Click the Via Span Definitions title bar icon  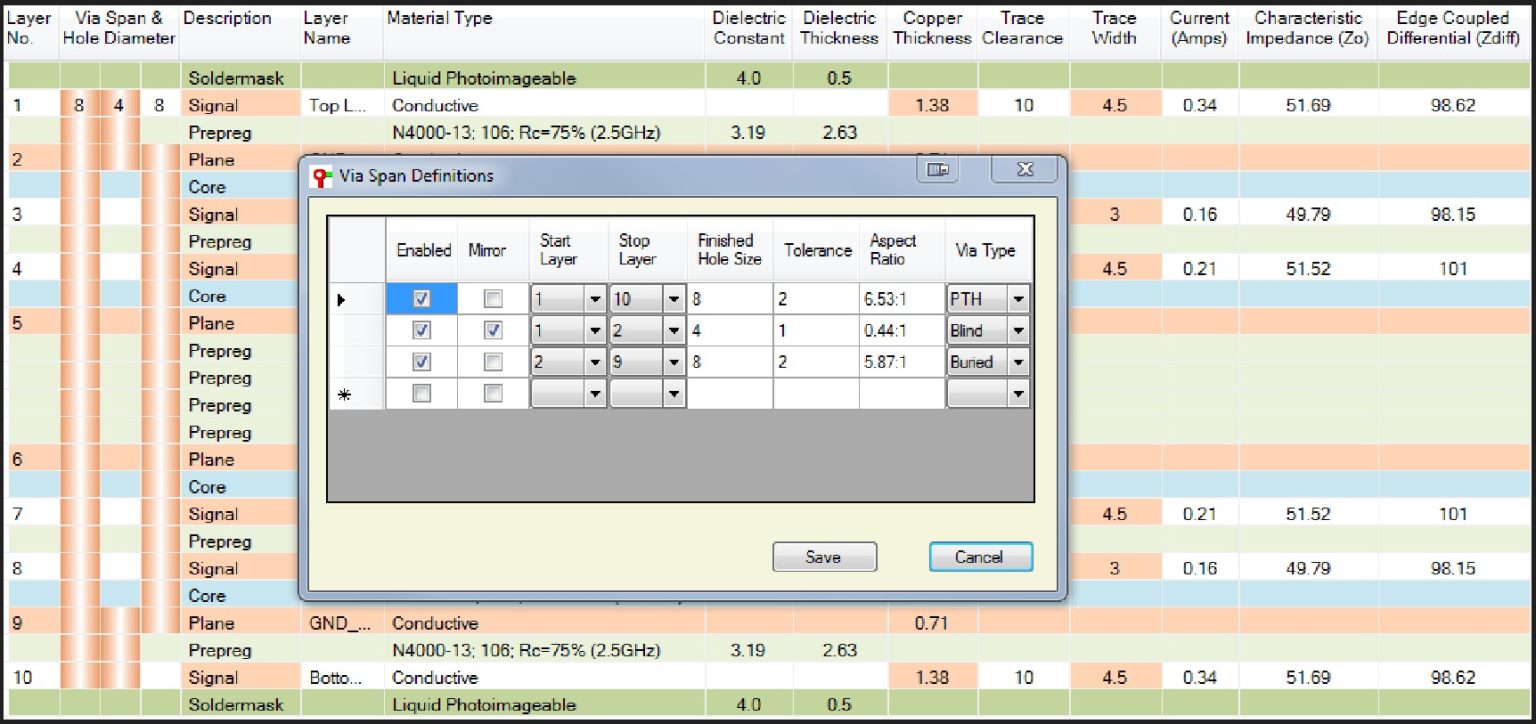322,176
